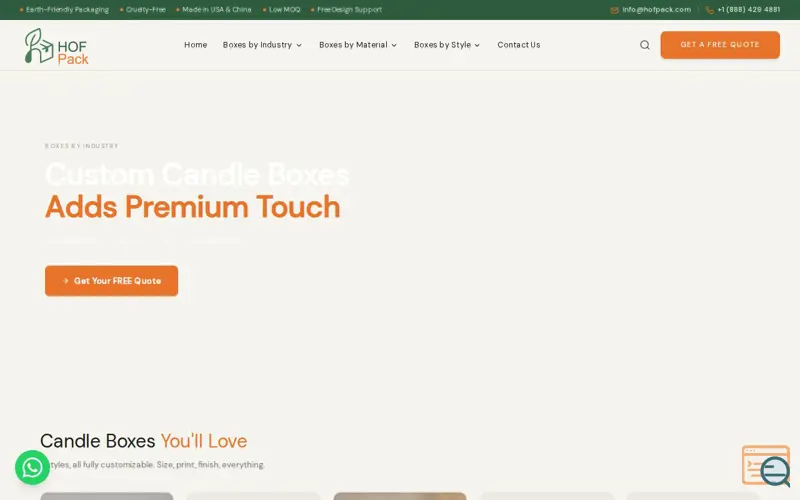800x500 pixels.
Task: Click Get Your FREE Quote hero button
Action: coord(111,281)
